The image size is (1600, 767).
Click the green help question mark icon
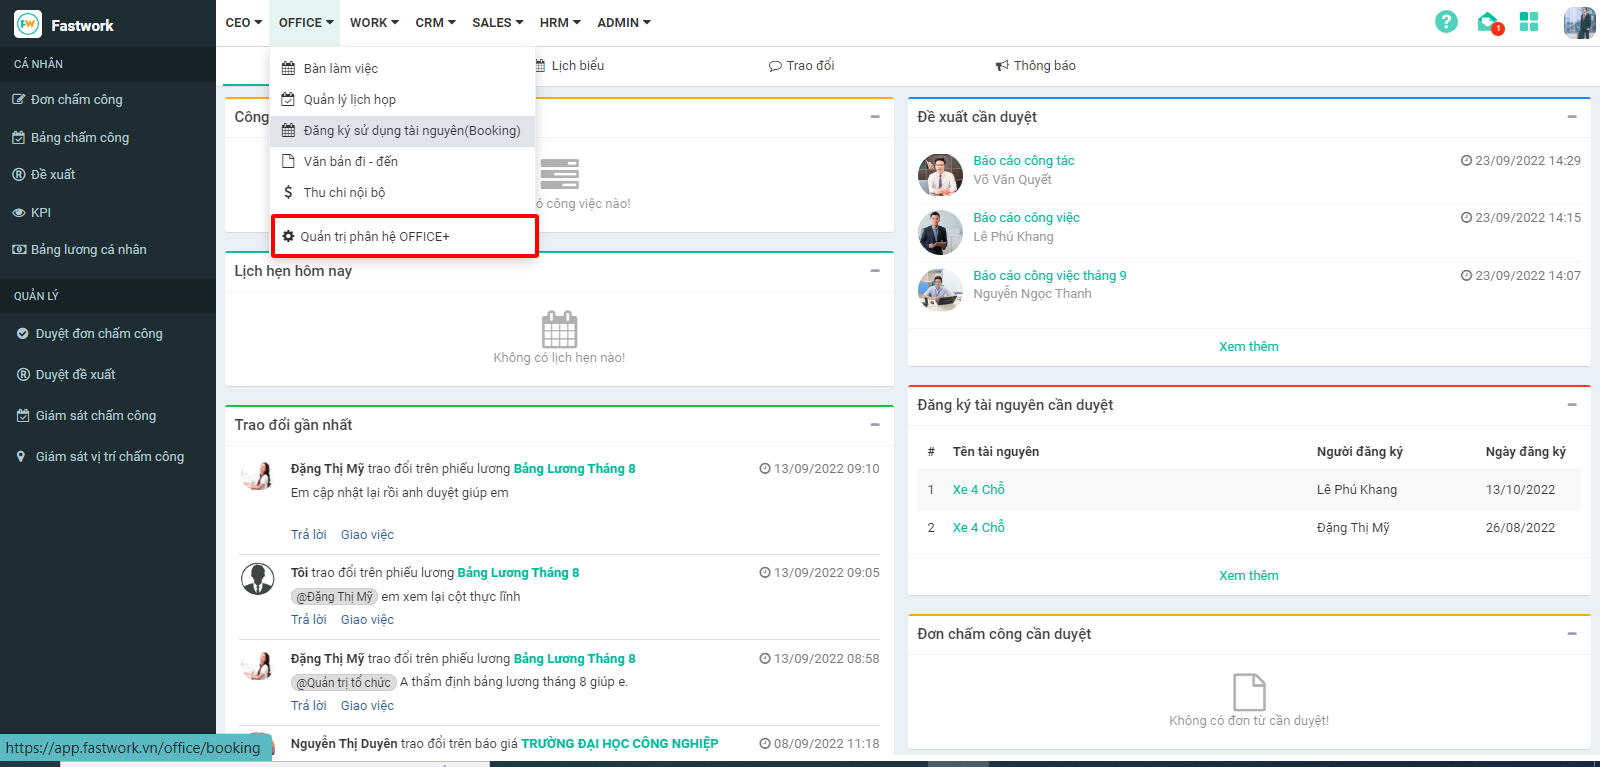point(1446,22)
